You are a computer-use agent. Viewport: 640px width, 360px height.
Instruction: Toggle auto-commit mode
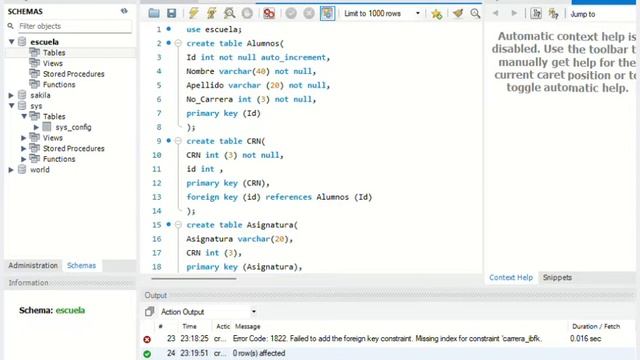pos(327,13)
